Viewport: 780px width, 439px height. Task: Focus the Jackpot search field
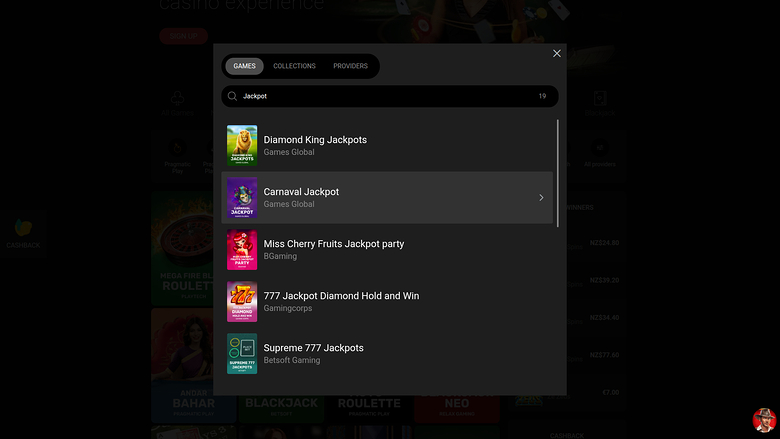pyautogui.click(x=390, y=96)
